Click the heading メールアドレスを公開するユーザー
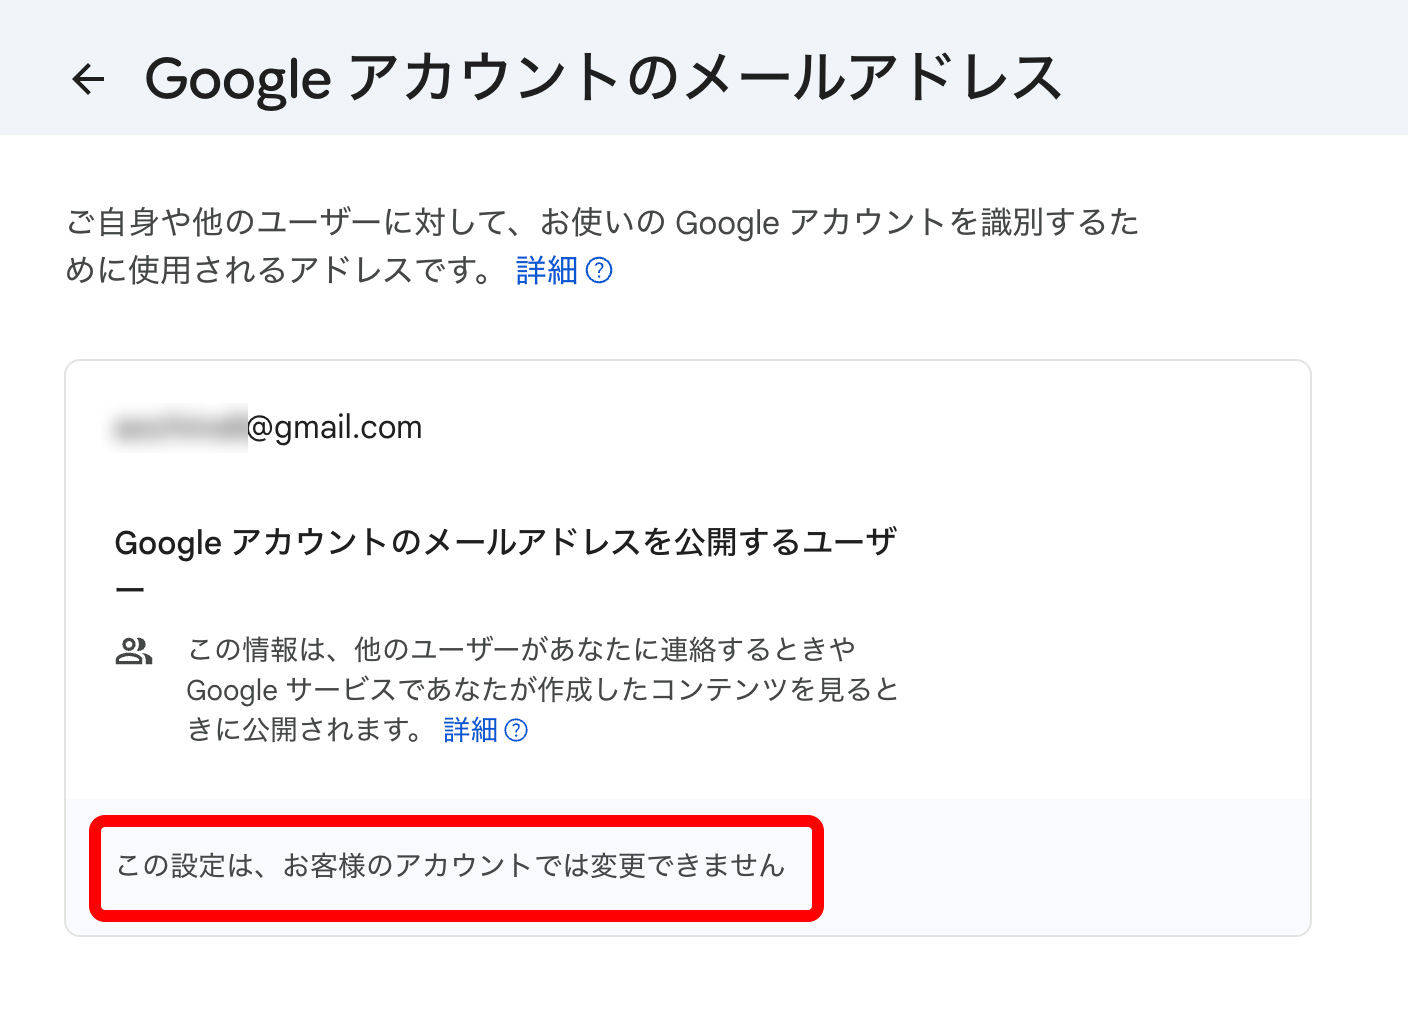The width and height of the screenshot is (1408, 1019). point(505,543)
